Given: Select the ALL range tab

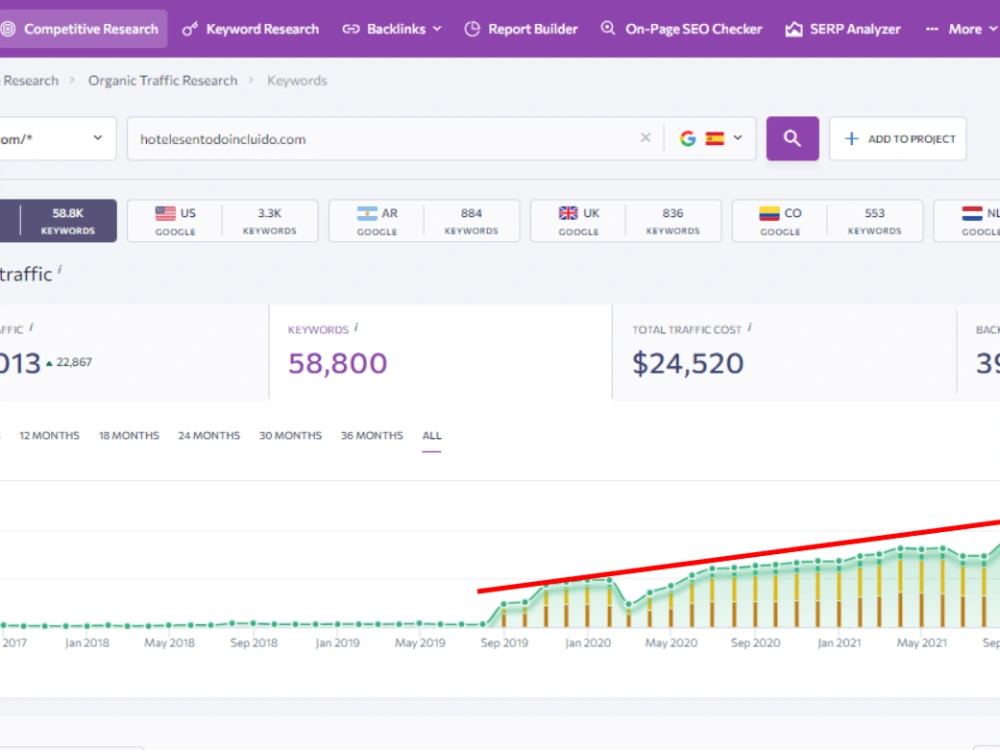Looking at the screenshot, I should point(432,436).
